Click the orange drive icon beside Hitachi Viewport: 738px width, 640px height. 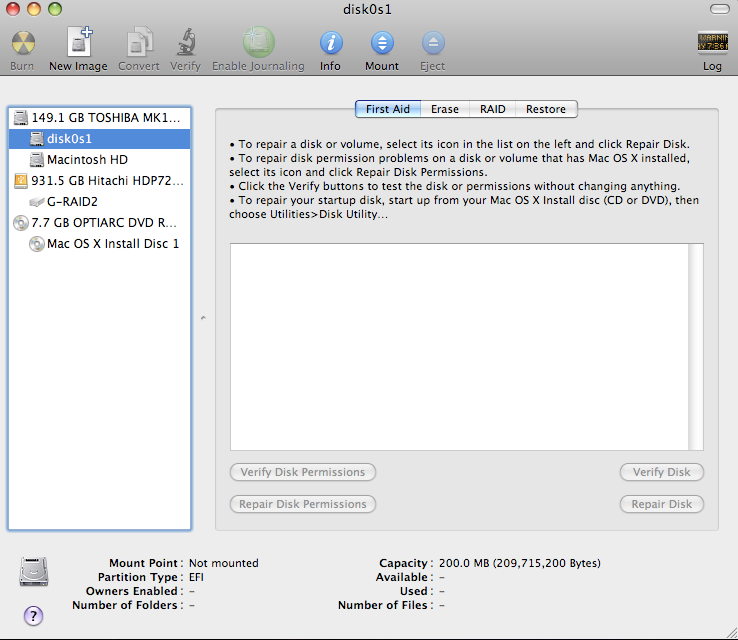tap(21, 181)
